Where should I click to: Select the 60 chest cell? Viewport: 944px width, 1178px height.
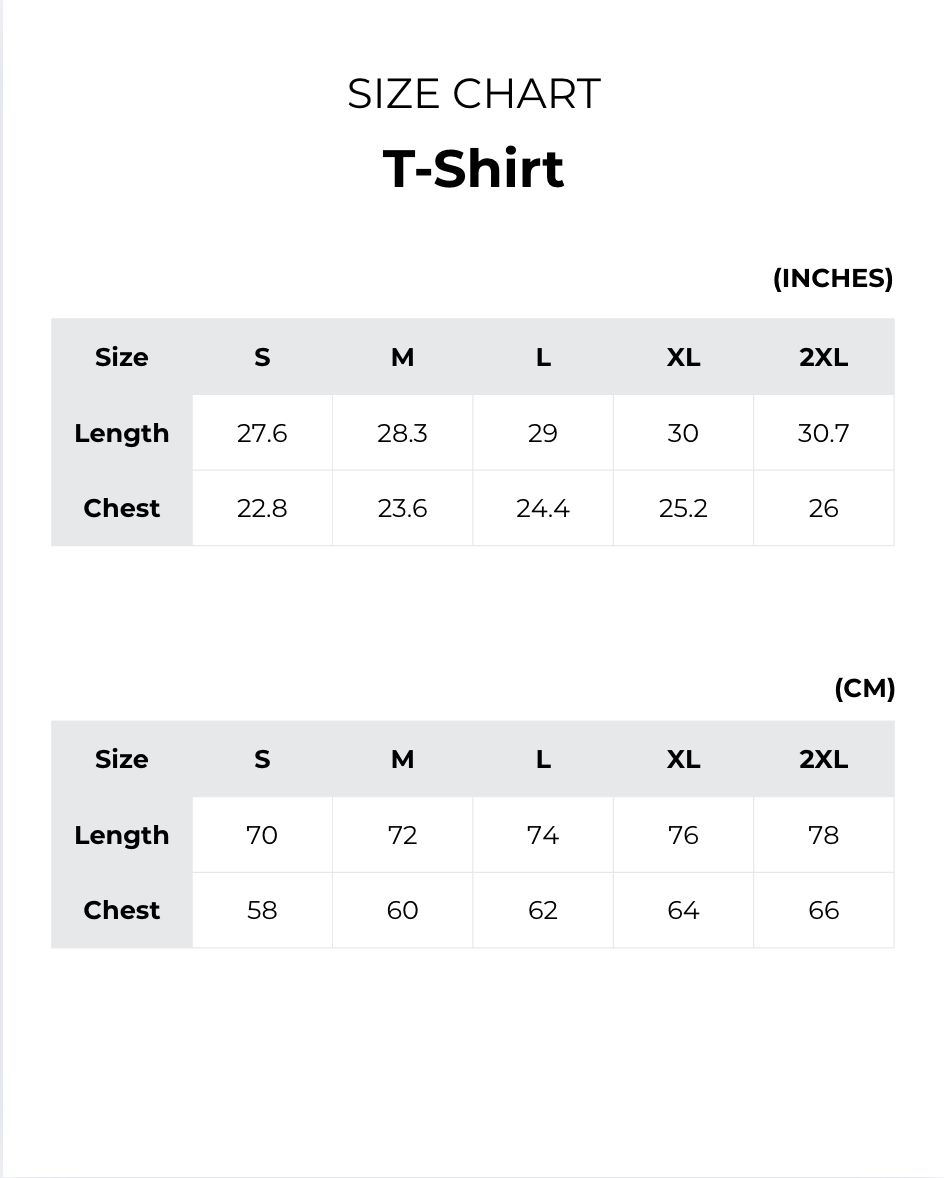pos(402,910)
